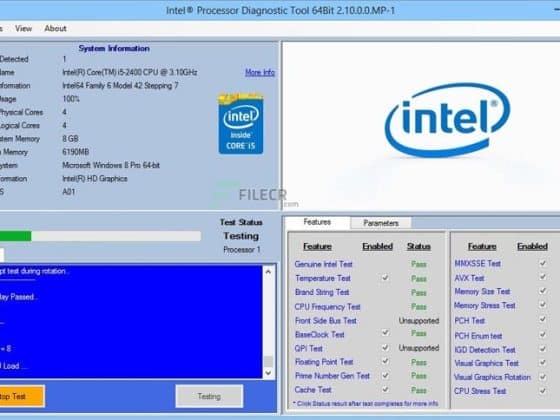Select the AVX Test label
560x420 pixels.
pos(469,278)
